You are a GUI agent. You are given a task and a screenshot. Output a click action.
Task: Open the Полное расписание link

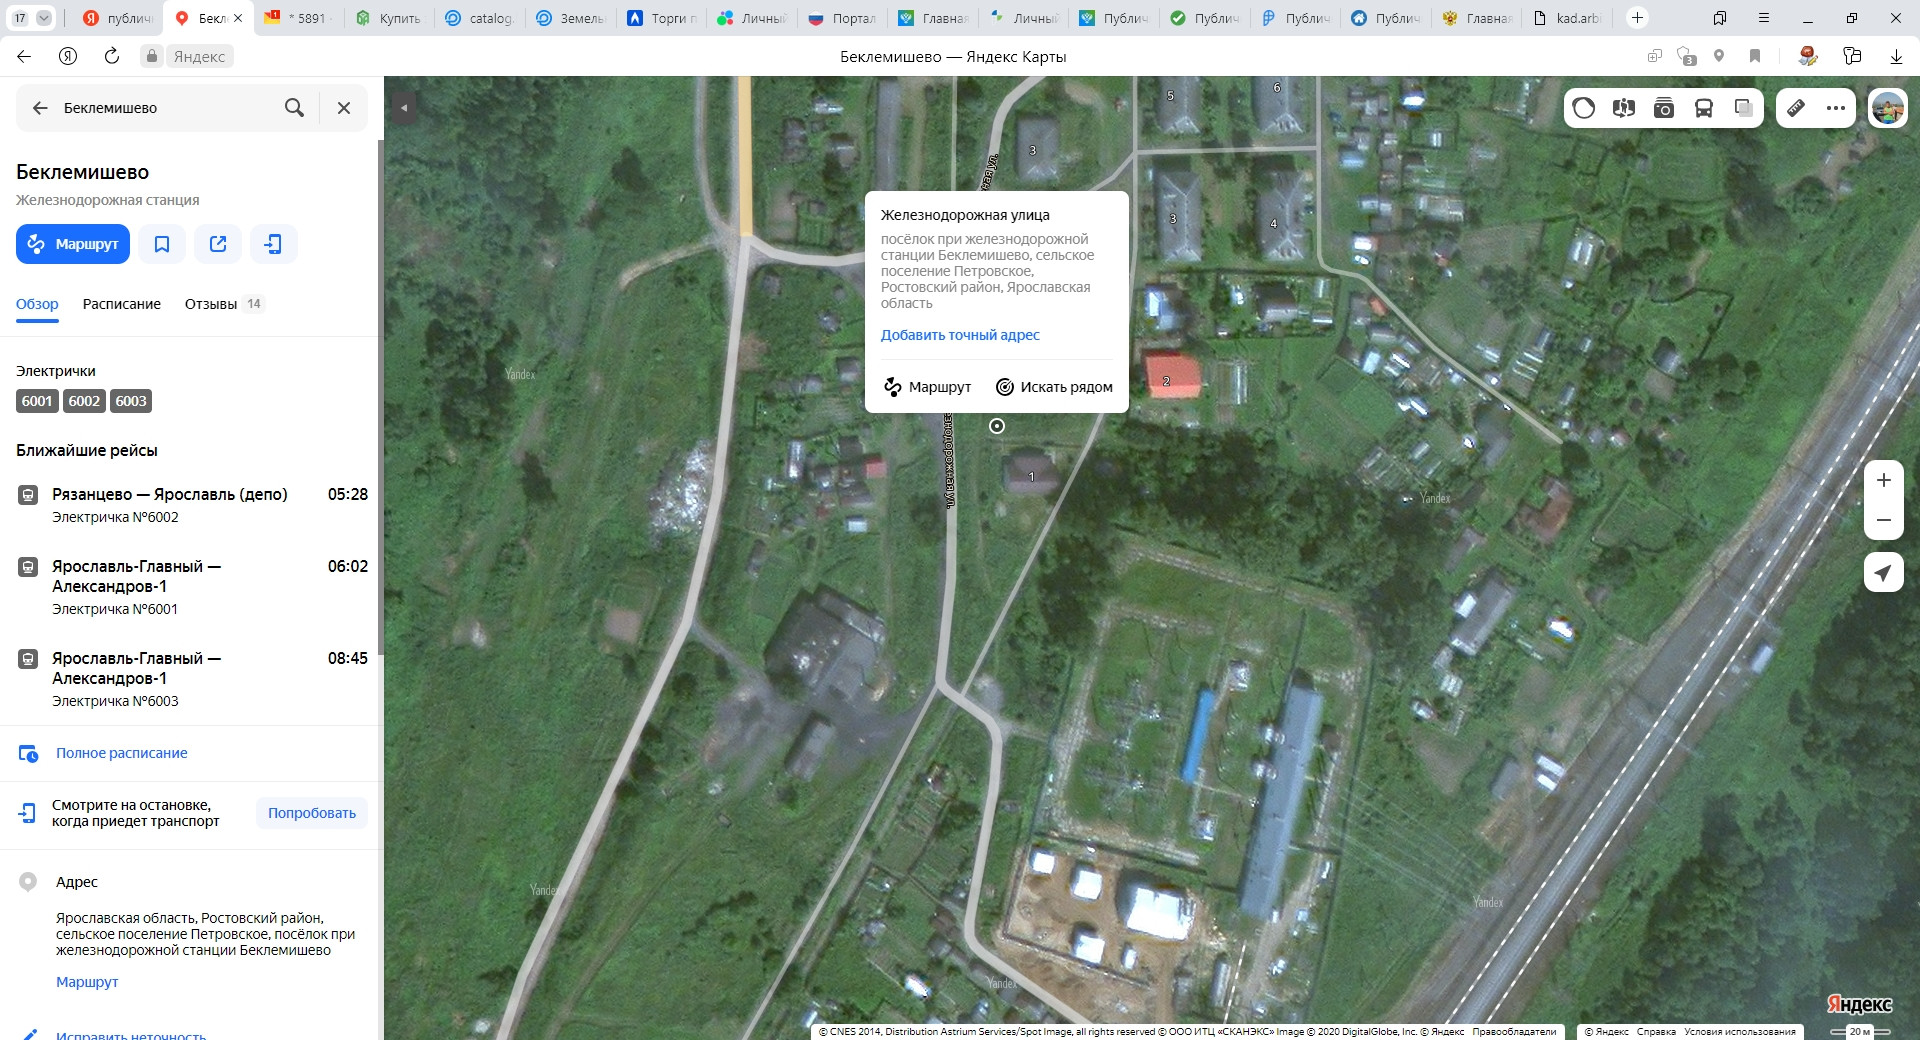(x=122, y=753)
